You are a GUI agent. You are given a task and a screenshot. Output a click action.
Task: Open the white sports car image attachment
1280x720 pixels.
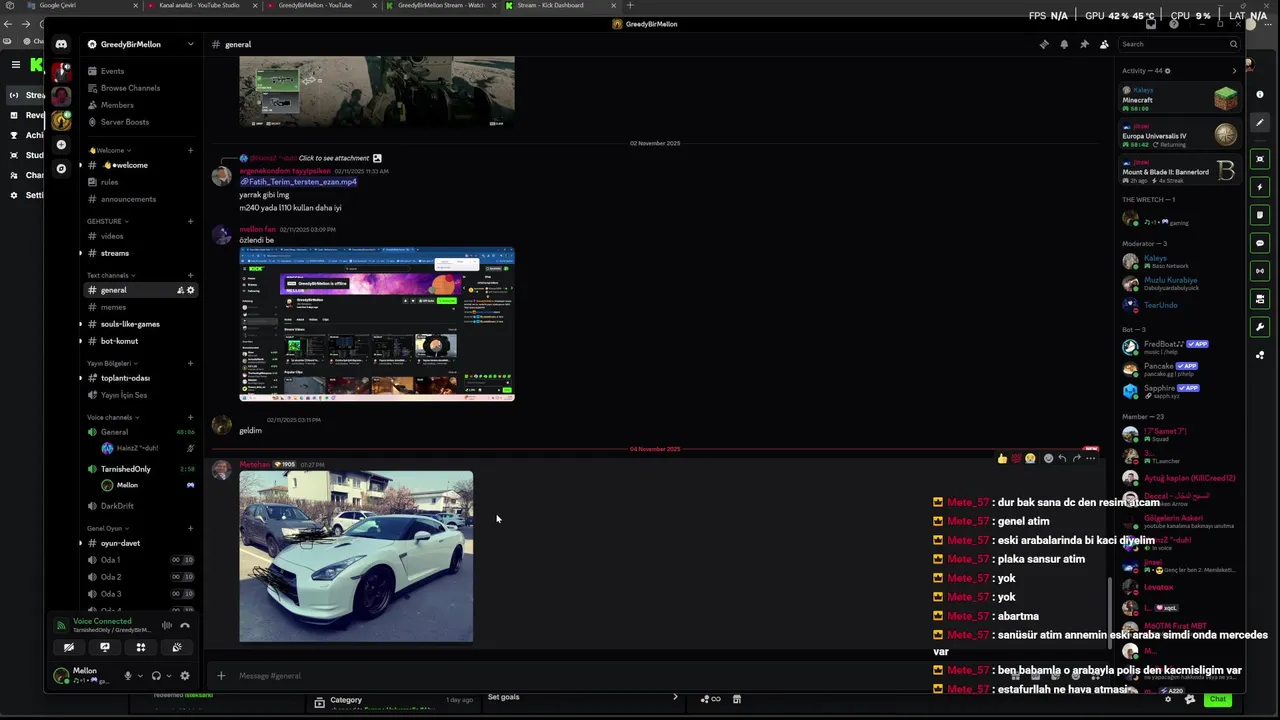click(x=356, y=556)
